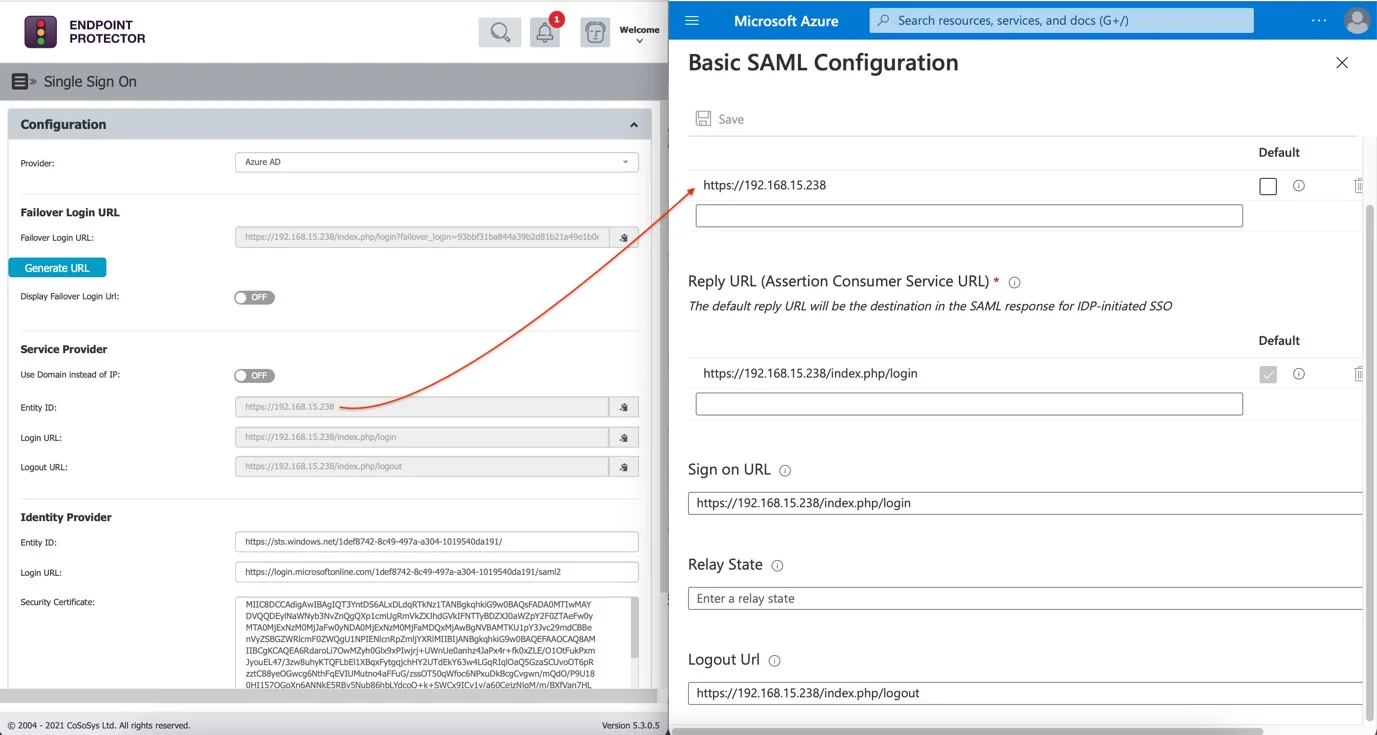Click the empty Reply URL input field
Image resolution: width=1377 pixels, height=735 pixels.
coord(969,403)
